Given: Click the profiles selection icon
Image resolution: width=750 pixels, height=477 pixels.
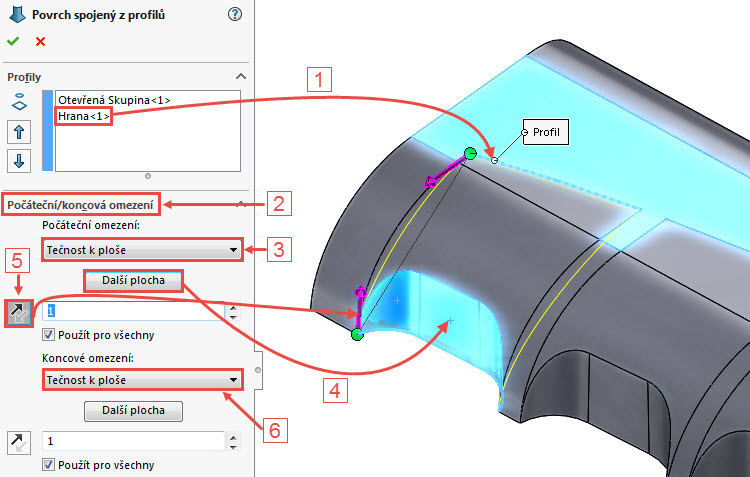Looking at the screenshot, I should click(19, 101).
